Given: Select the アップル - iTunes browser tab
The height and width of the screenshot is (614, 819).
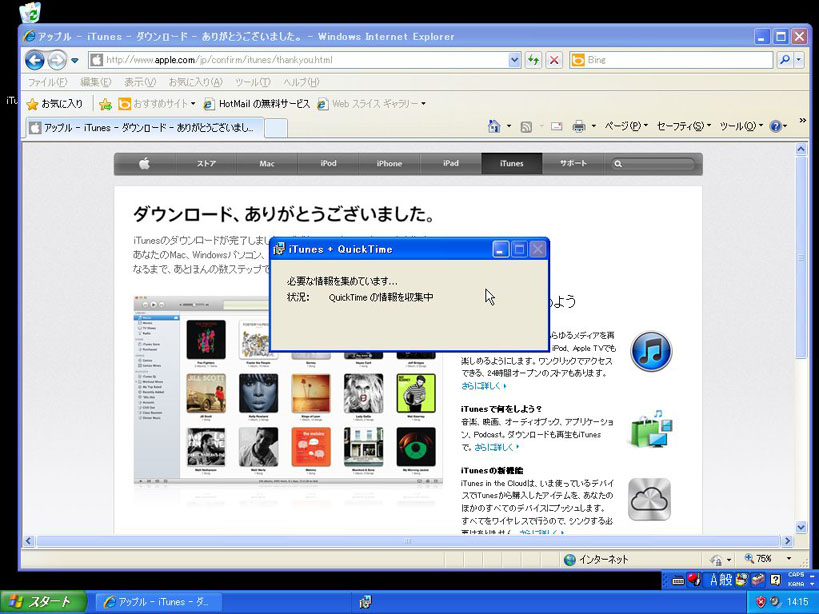Looking at the screenshot, I should coord(143,127).
